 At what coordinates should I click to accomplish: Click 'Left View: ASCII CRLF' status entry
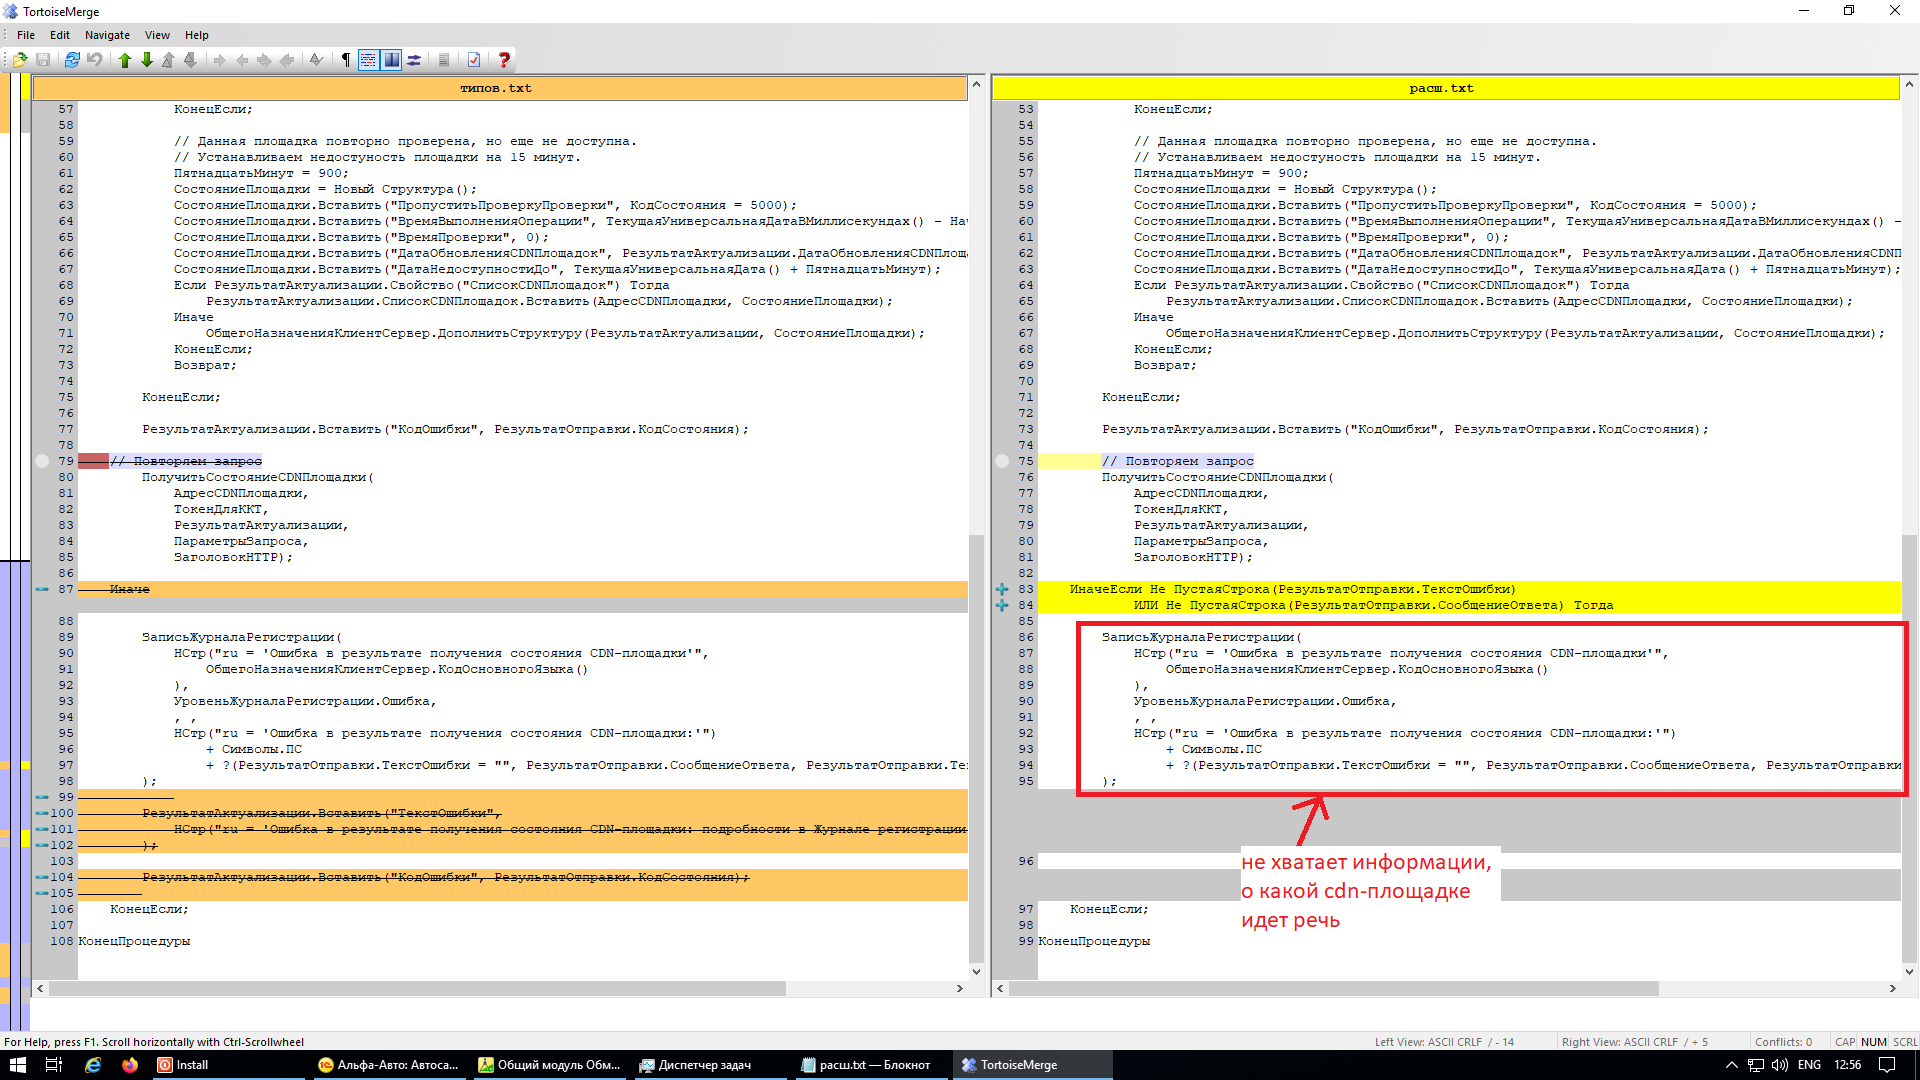1444,1041
